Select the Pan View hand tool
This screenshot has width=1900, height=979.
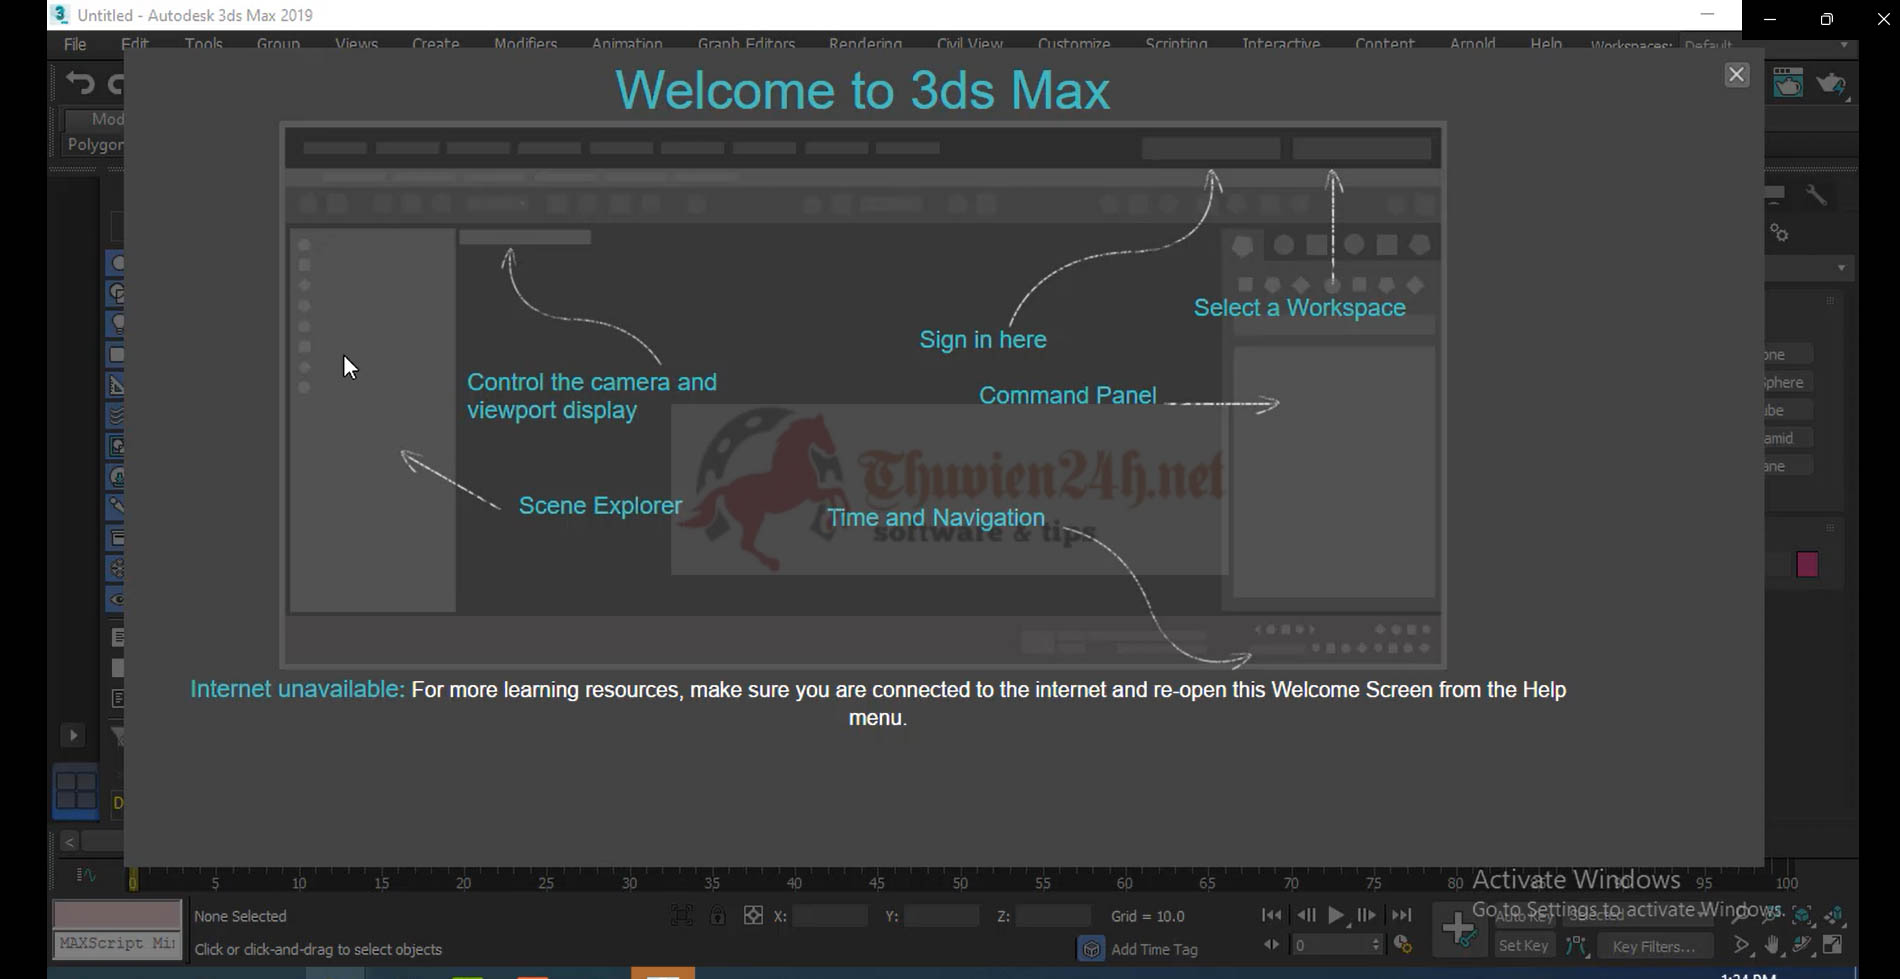(x=1772, y=944)
